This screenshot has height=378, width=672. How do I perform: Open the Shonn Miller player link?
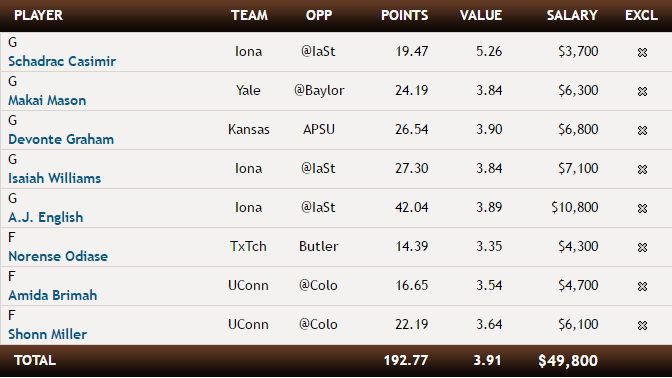[x=48, y=334]
